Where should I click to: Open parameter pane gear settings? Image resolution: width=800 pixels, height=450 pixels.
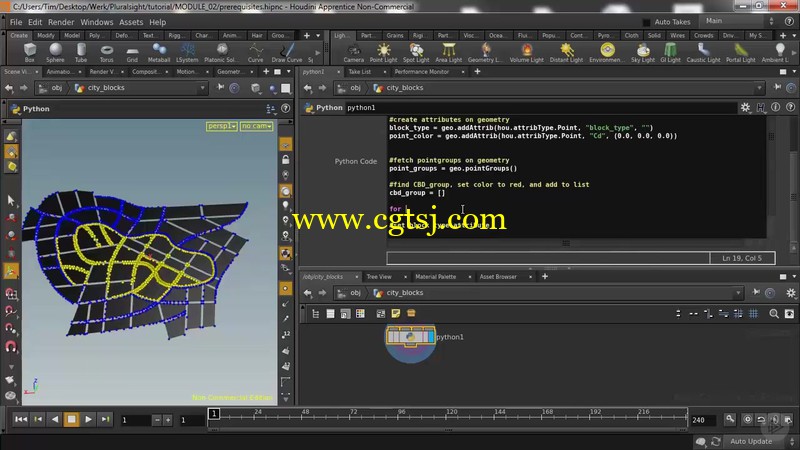(745, 107)
